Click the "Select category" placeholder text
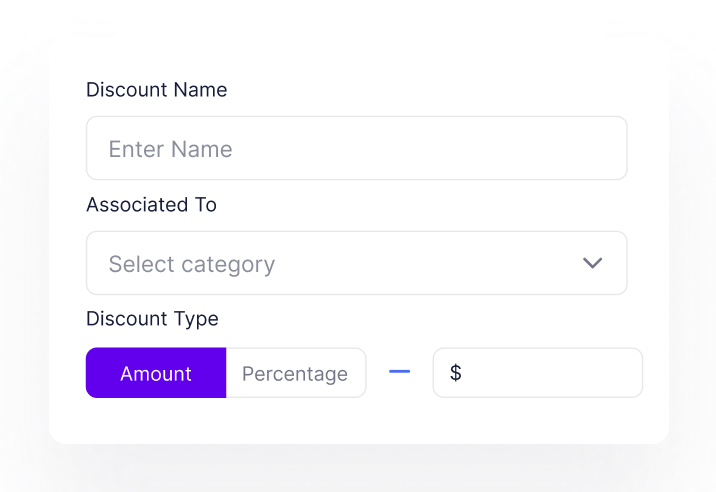716x492 pixels. (191, 264)
